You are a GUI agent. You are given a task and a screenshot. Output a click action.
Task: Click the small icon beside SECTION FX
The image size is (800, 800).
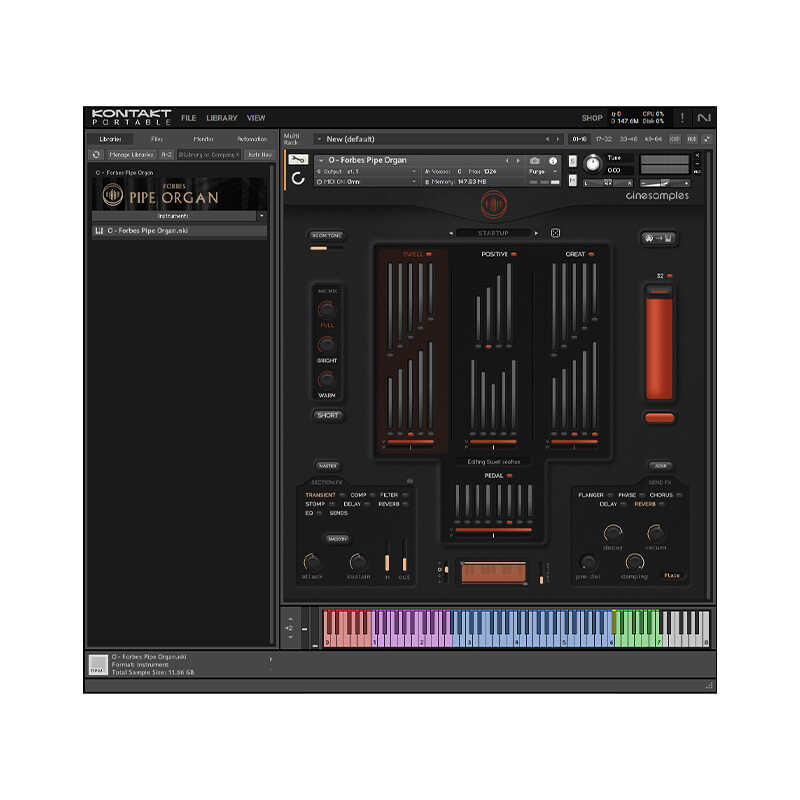[x=409, y=481]
